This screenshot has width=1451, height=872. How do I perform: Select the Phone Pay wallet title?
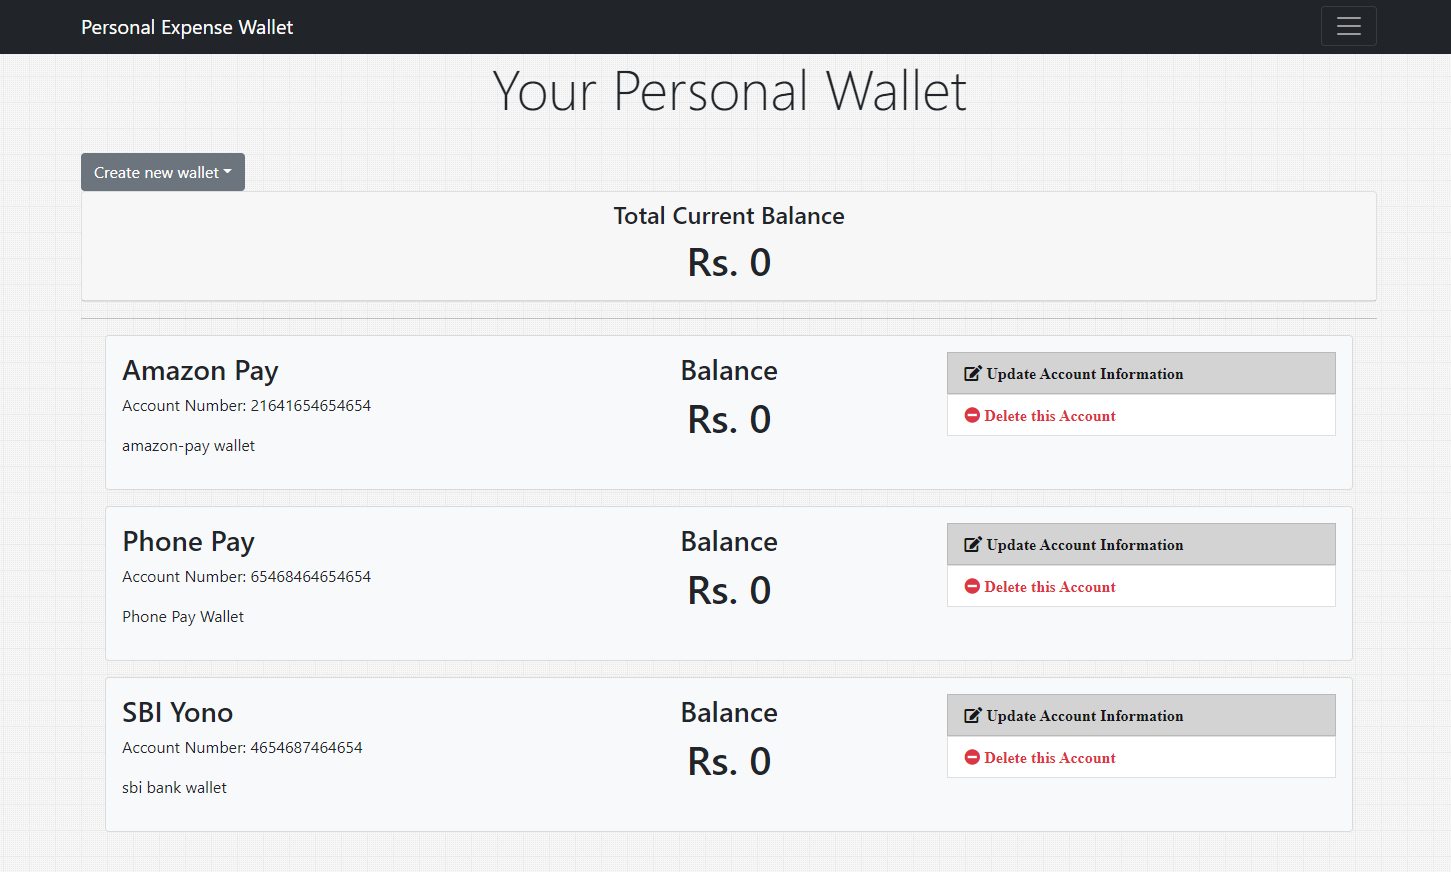(188, 542)
